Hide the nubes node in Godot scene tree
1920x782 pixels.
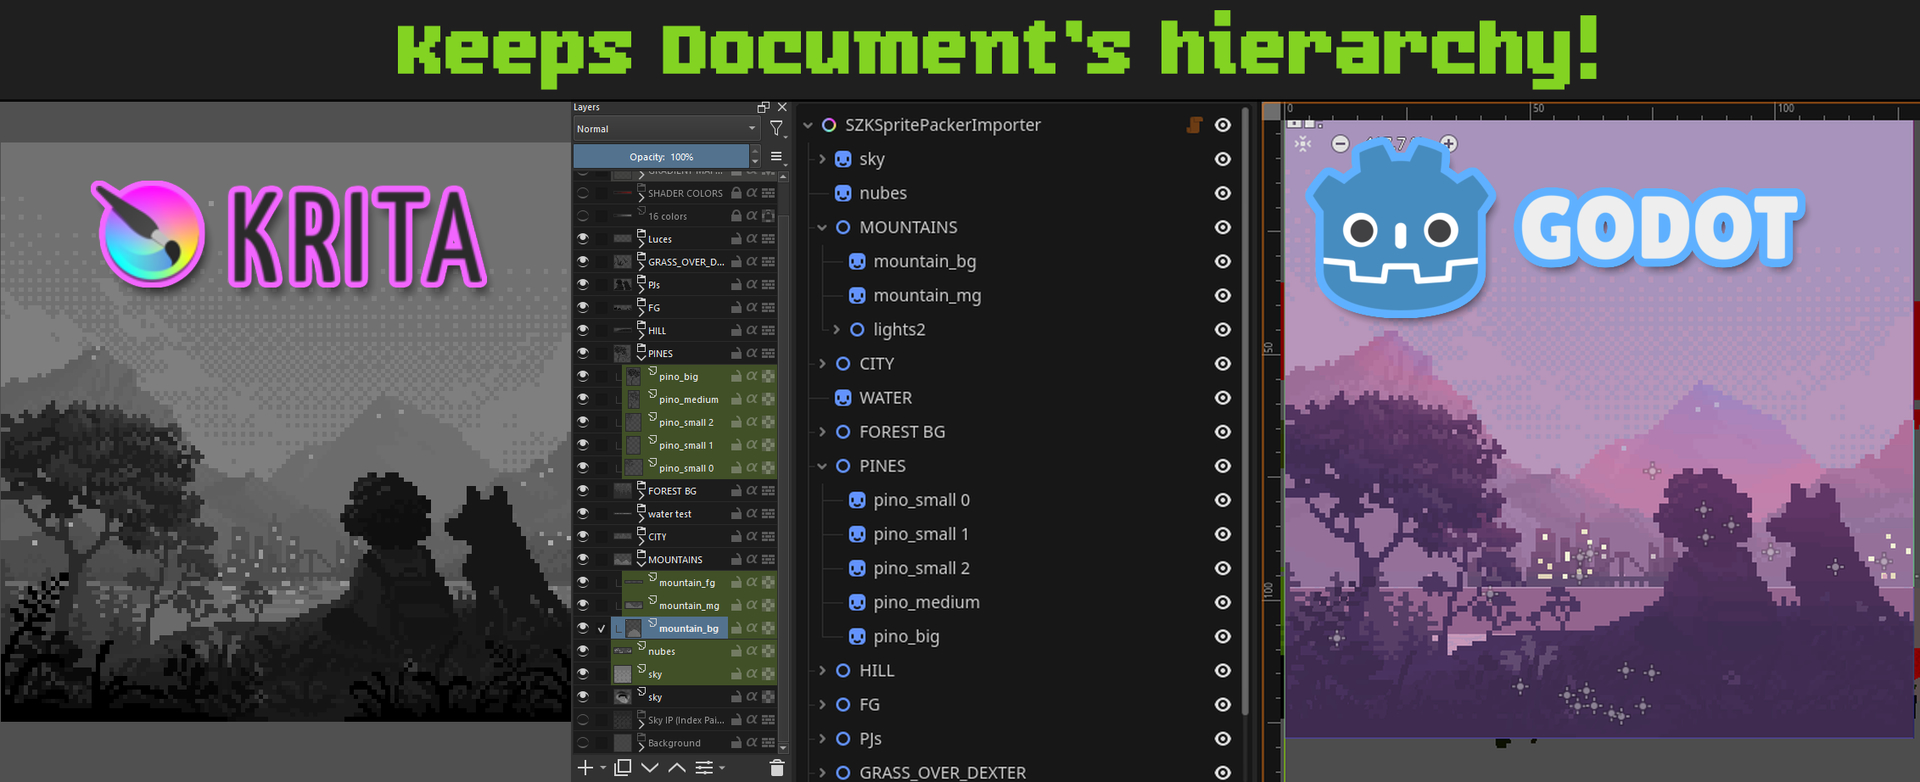[1222, 193]
